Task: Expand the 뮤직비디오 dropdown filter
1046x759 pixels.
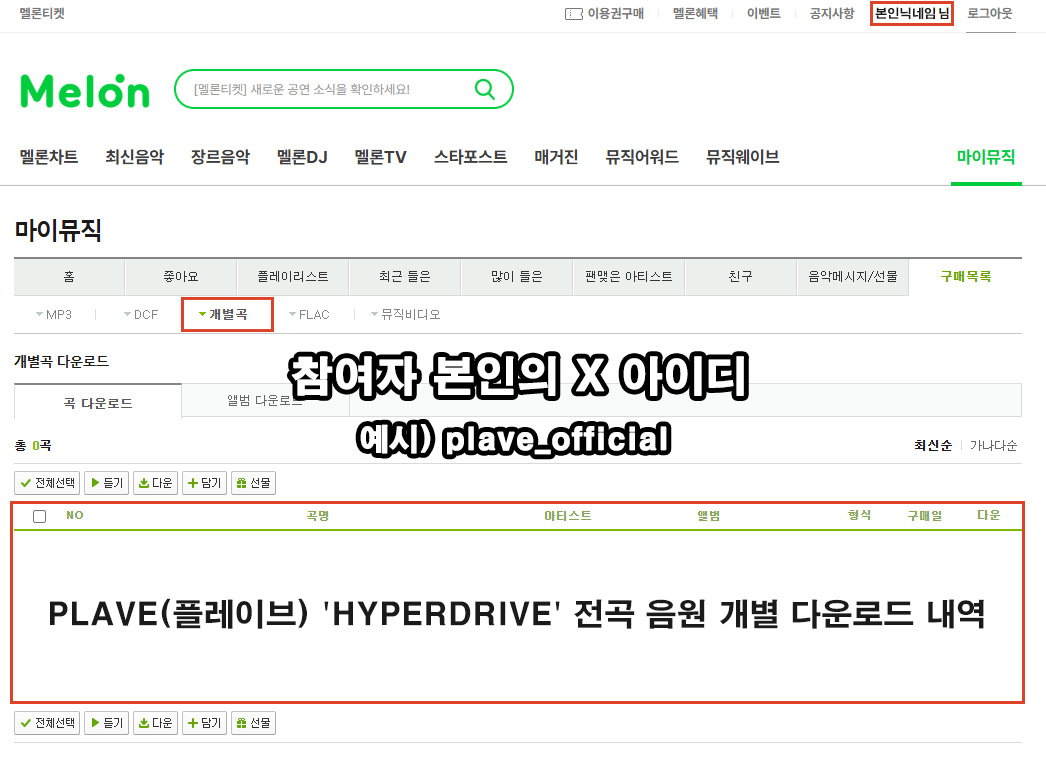Action: point(406,314)
